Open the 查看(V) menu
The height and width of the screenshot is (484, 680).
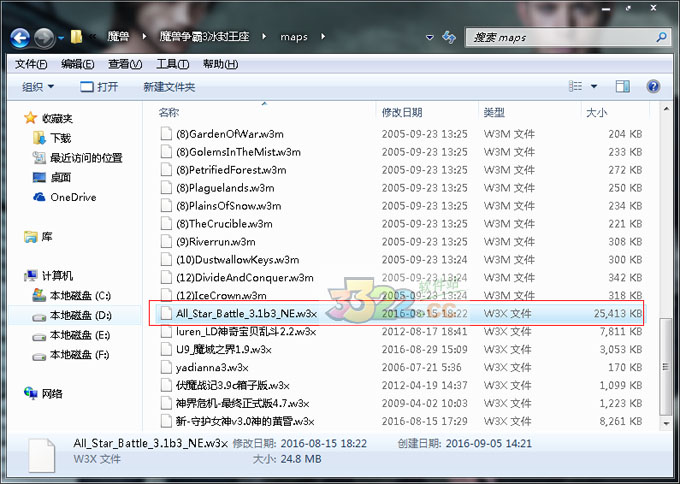click(x=125, y=64)
